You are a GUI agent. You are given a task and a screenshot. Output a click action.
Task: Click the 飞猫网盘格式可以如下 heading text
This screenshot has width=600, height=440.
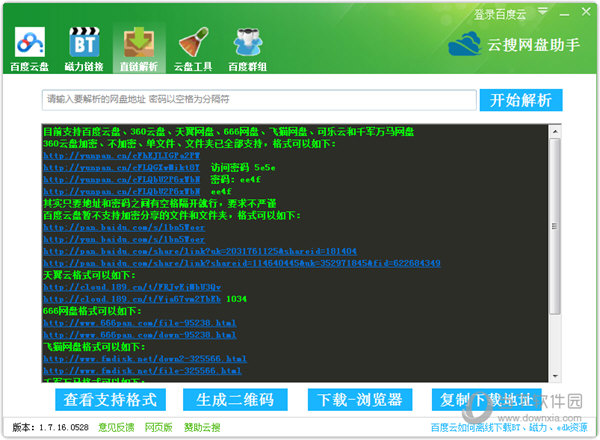pyautogui.click(x=94, y=347)
